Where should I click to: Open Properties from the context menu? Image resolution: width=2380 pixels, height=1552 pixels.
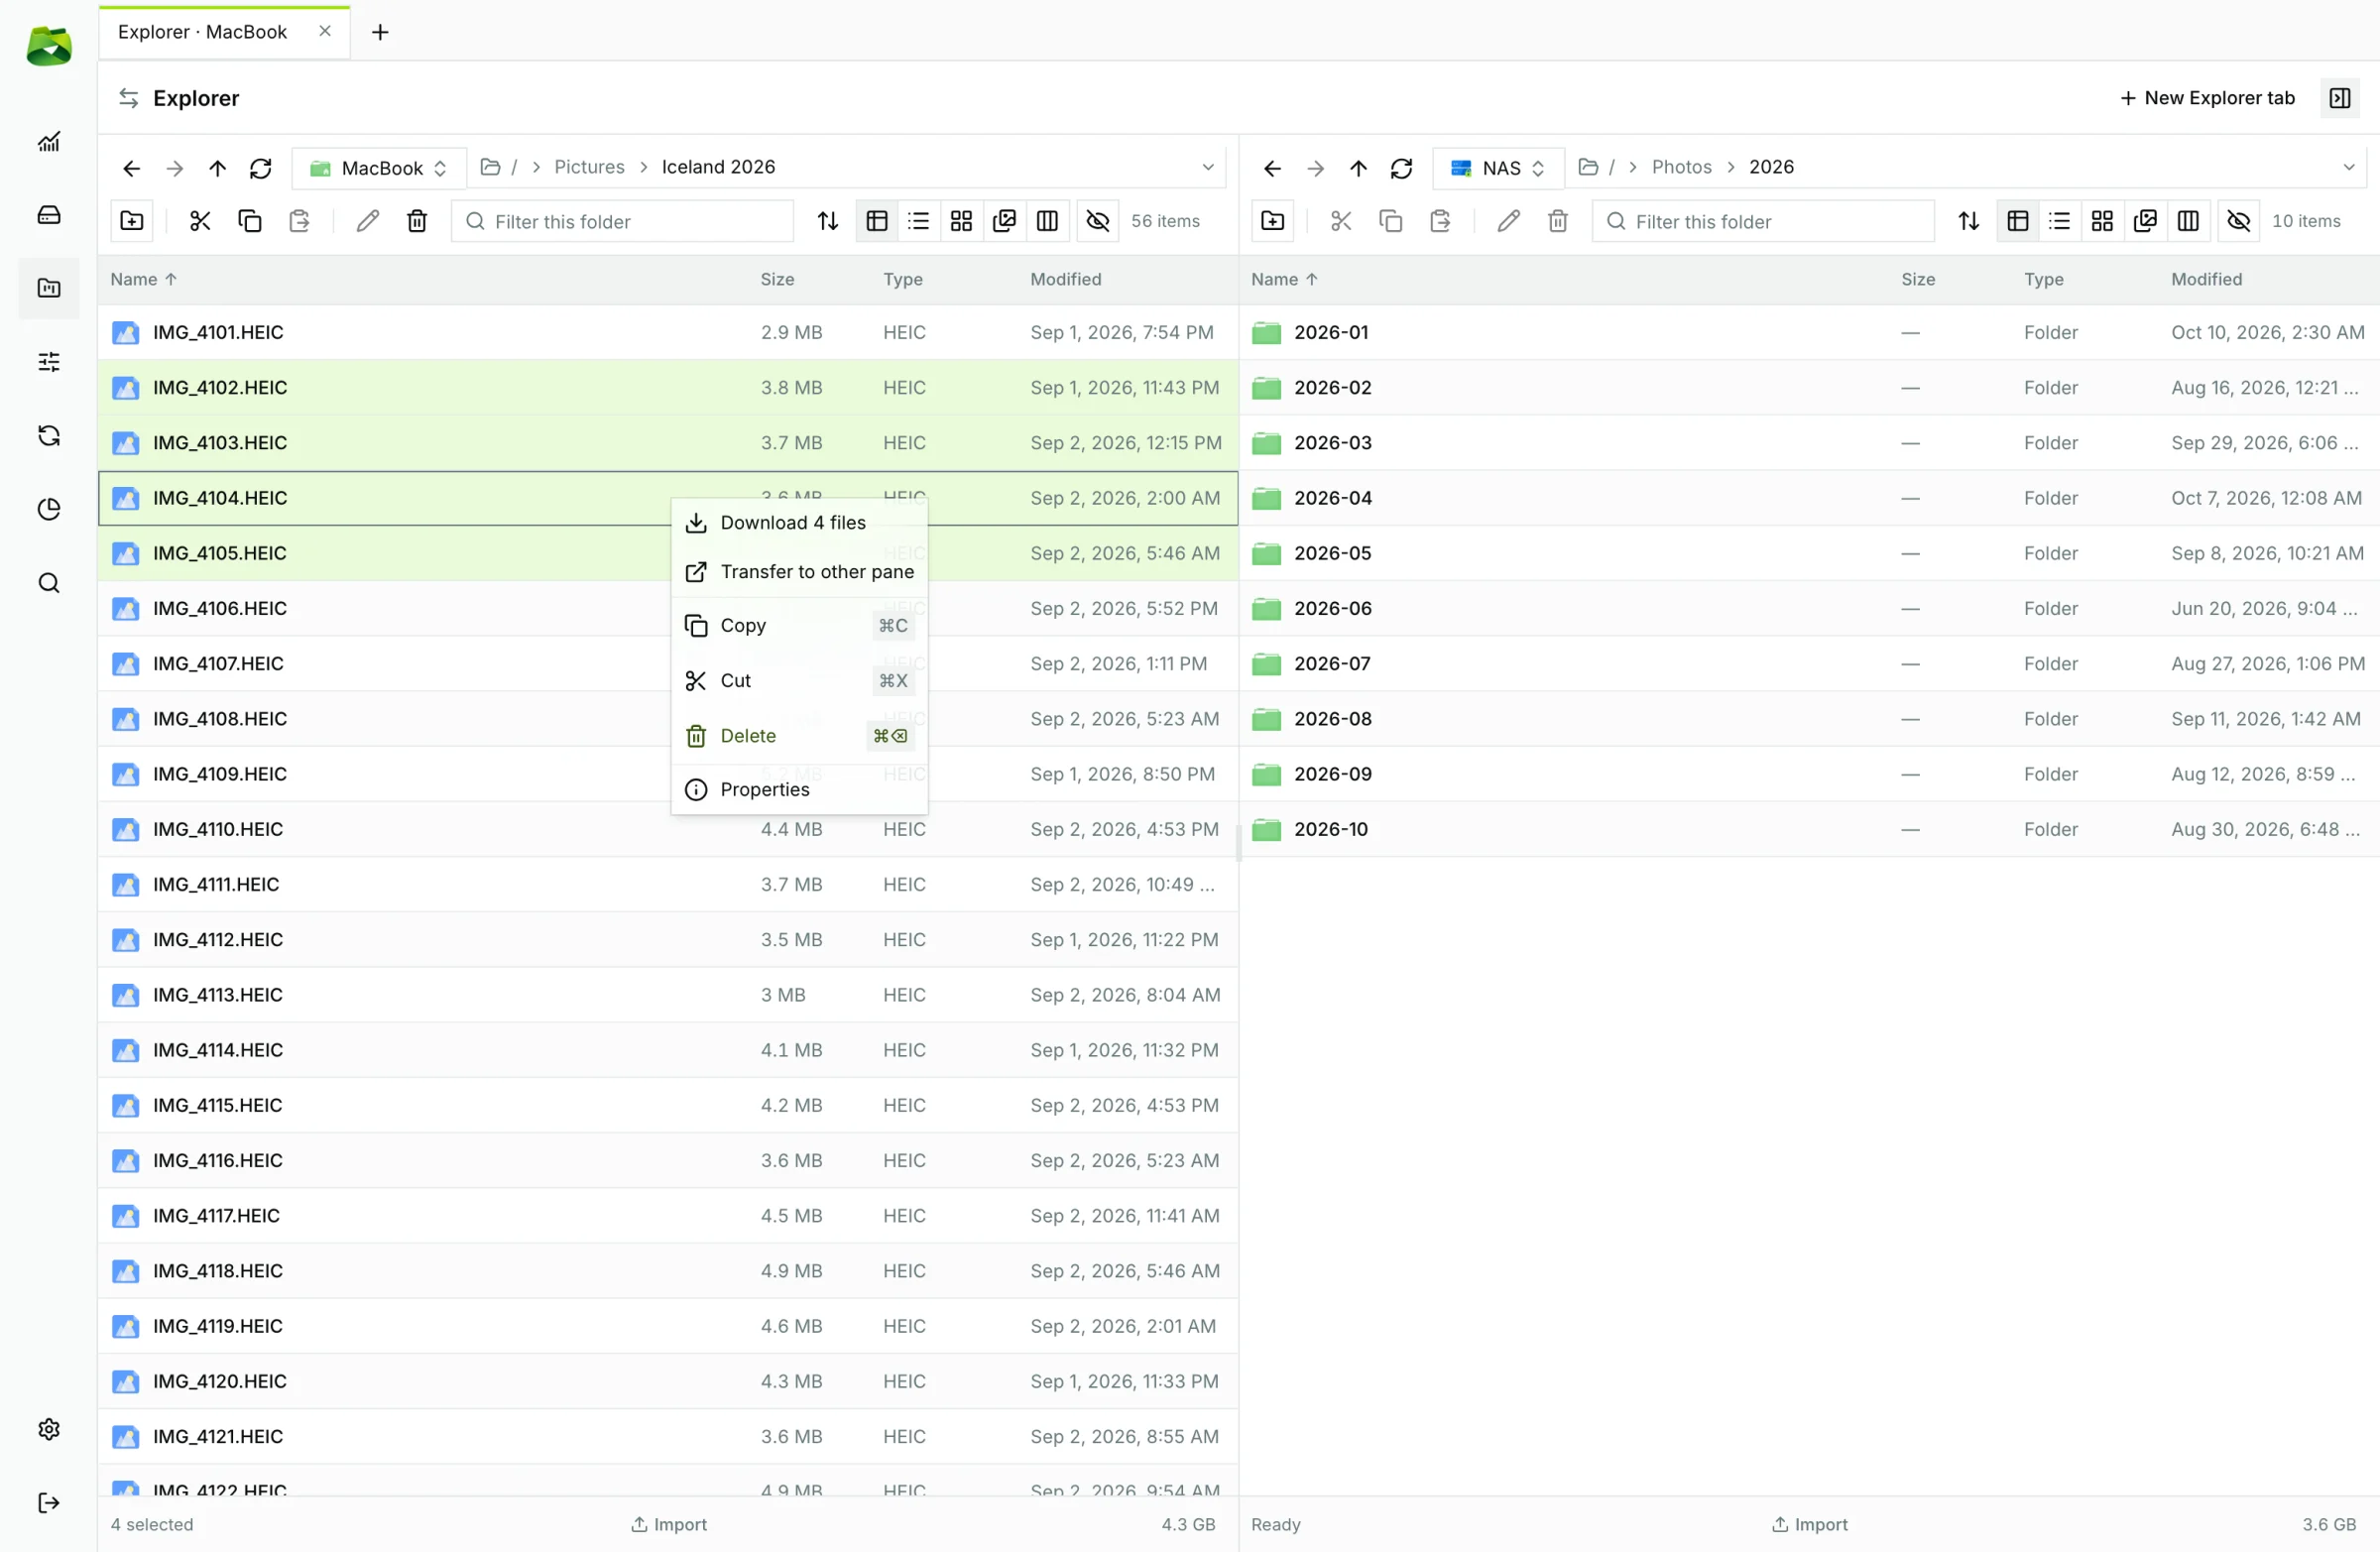tap(799, 789)
